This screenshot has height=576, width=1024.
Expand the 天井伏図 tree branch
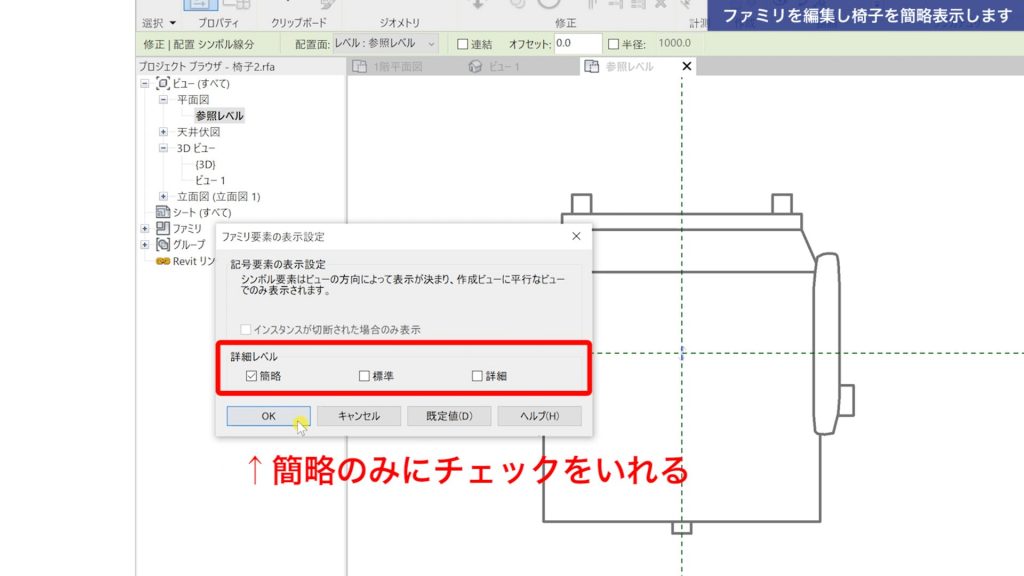[x=164, y=130]
